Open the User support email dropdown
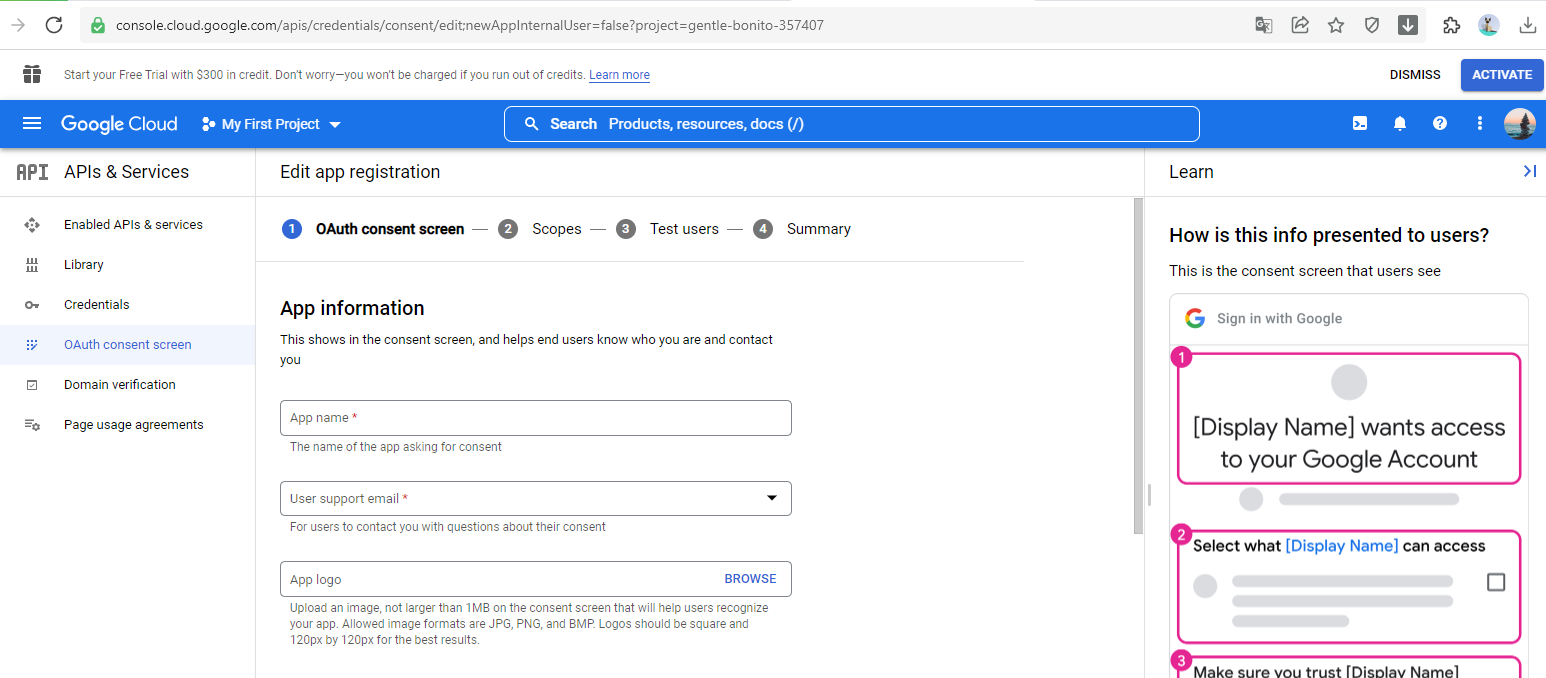Image resolution: width=1546 pixels, height=678 pixels. [x=535, y=498]
